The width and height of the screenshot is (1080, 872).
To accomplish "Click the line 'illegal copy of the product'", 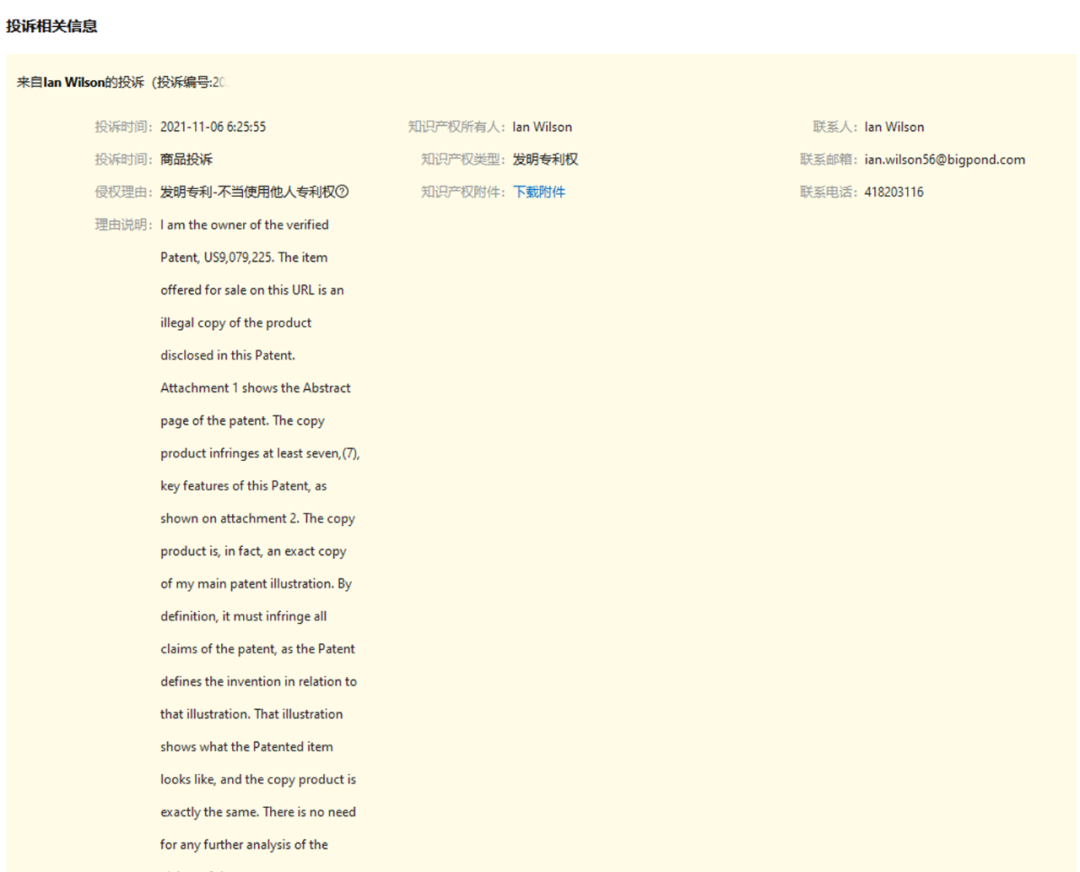I will click(236, 323).
